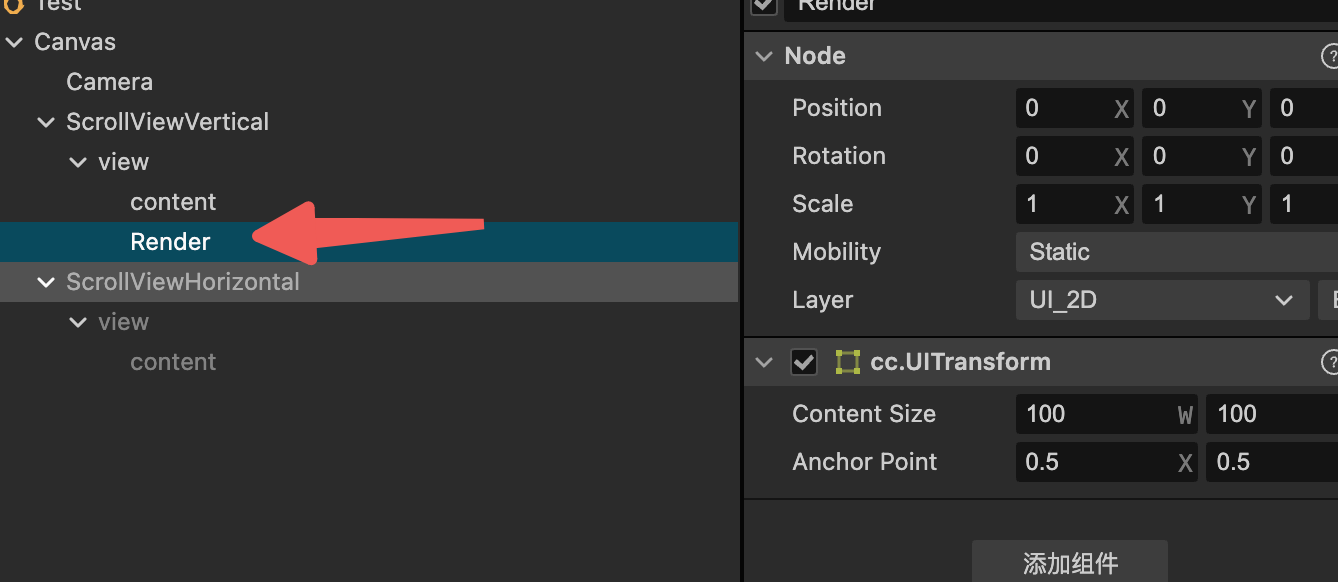This screenshot has width=1338, height=582.
Task: Toggle the Render node active checkbox
Action: 764,4
